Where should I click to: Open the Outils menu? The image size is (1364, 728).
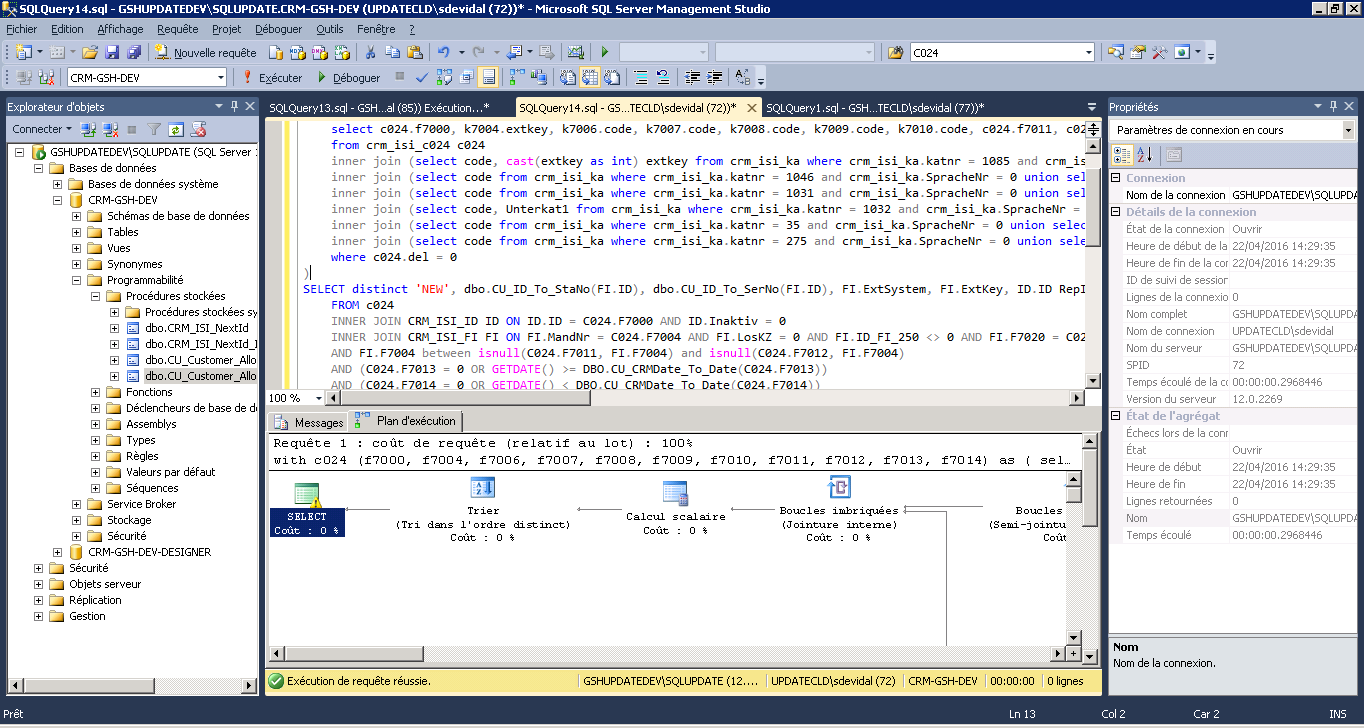click(329, 29)
